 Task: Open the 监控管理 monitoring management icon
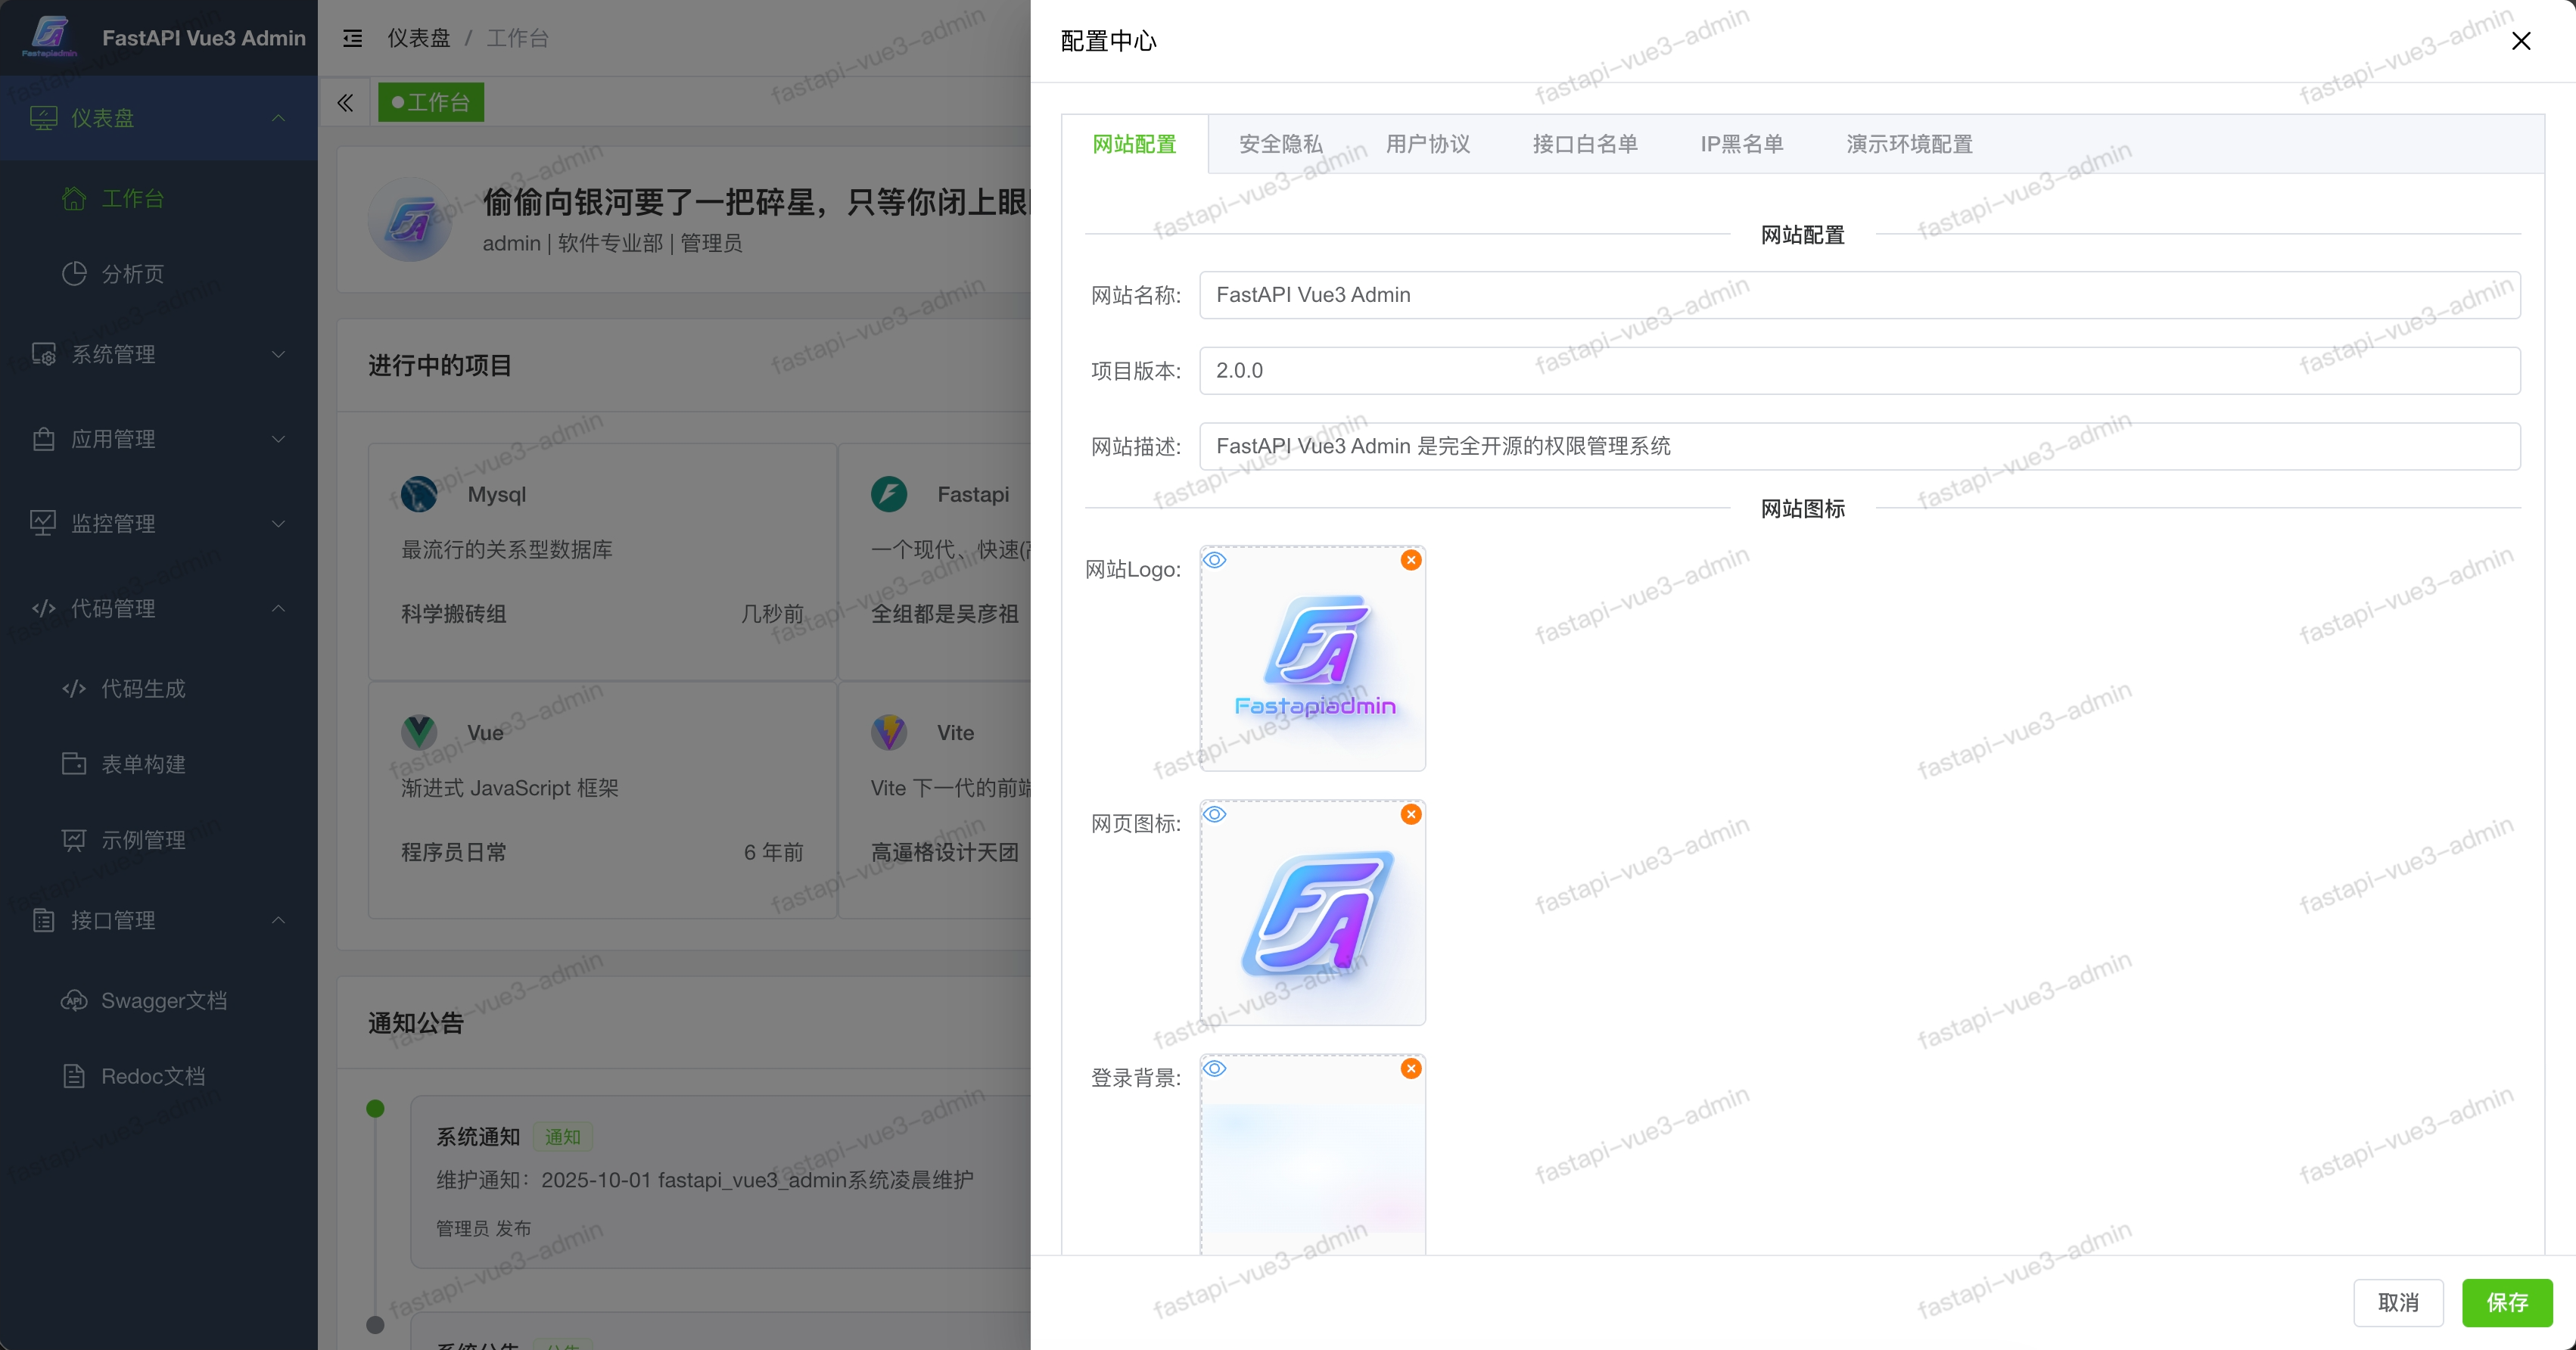click(x=43, y=522)
